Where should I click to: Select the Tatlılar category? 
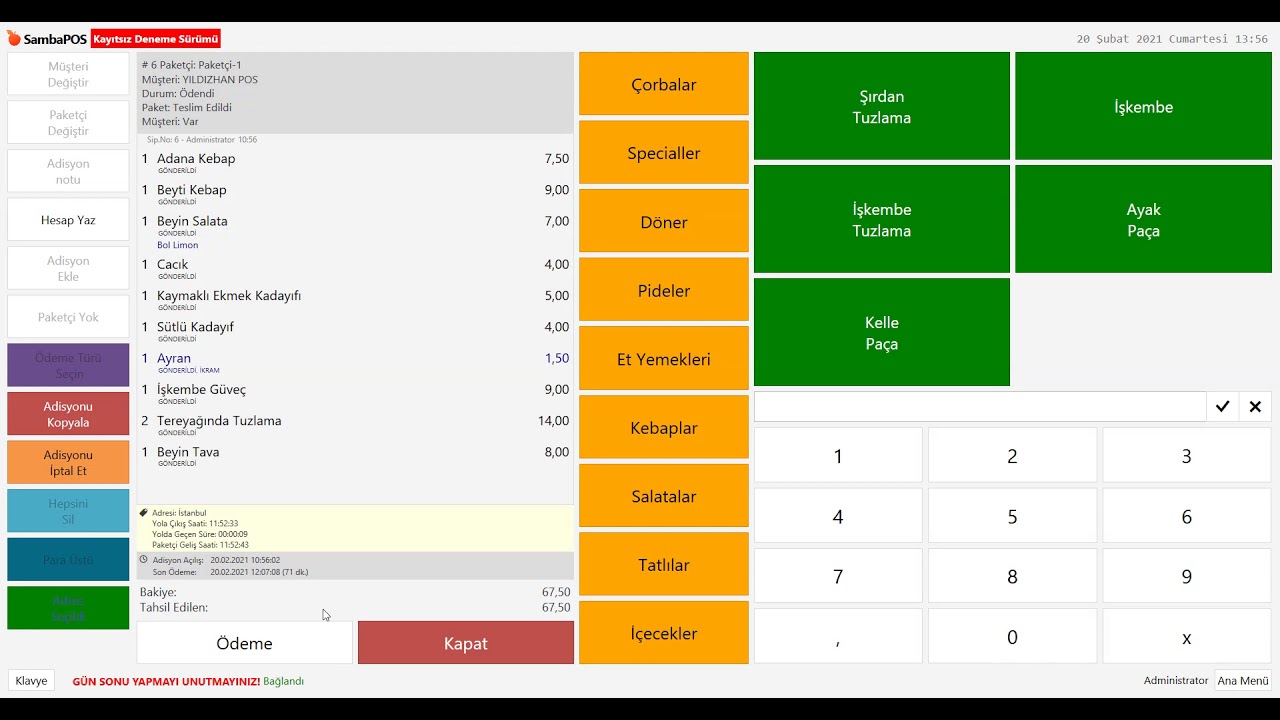[x=663, y=565]
